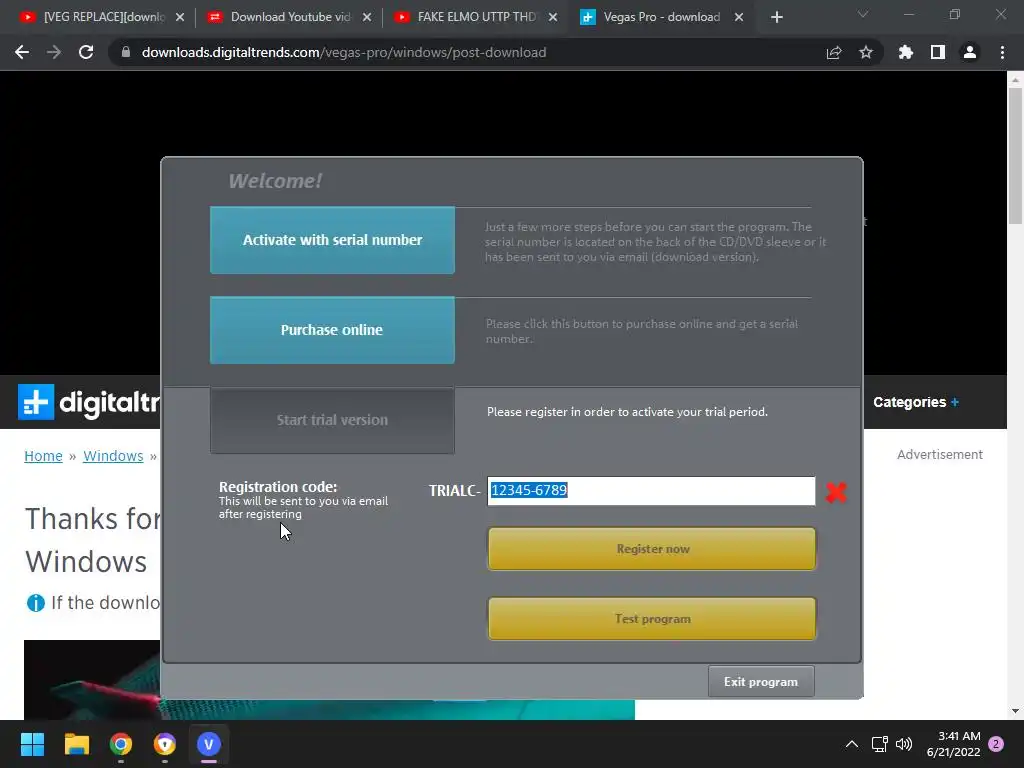Viewport: 1024px width, 768px height.
Task: Open the tab search dropdown chevron
Action: pos(863,14)
